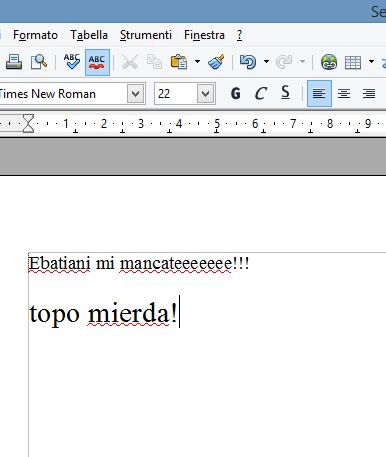The height and width of the screenshot is (457, 386).
Task: Expand the Undo history dropdown
Action: point(266,62)
